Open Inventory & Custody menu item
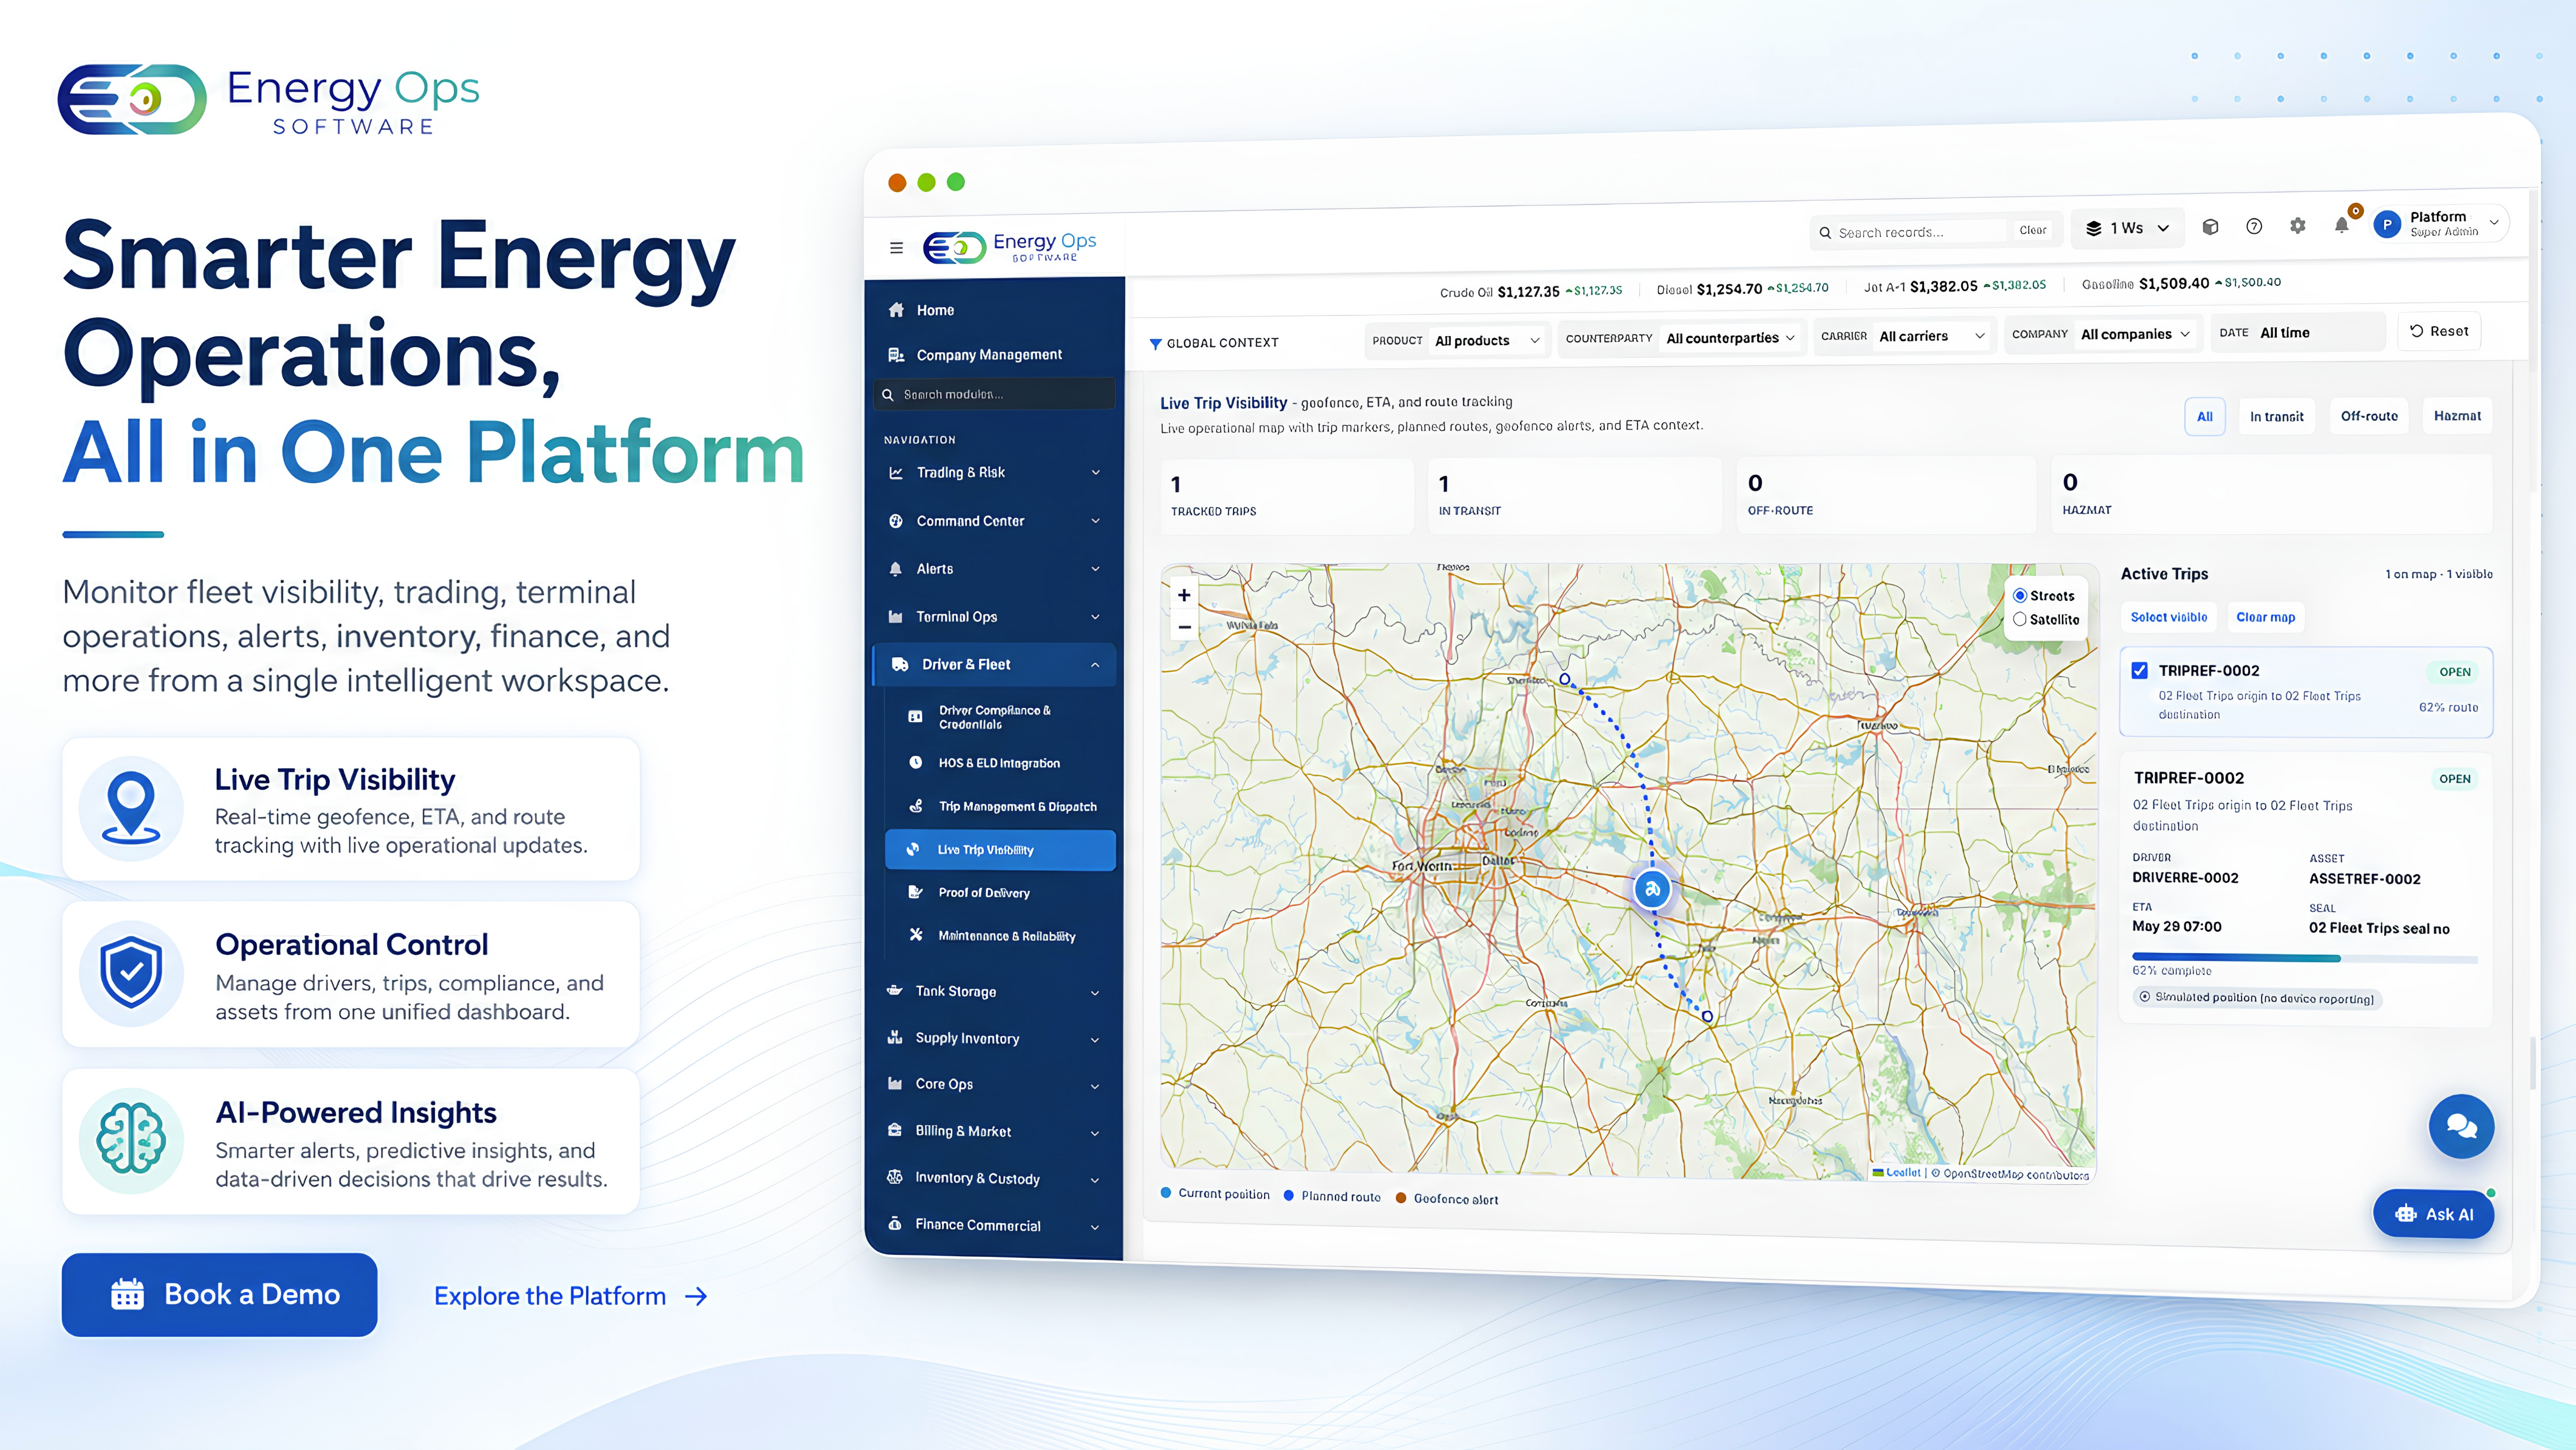Screen dimensions: 2576x1450 994,1179
